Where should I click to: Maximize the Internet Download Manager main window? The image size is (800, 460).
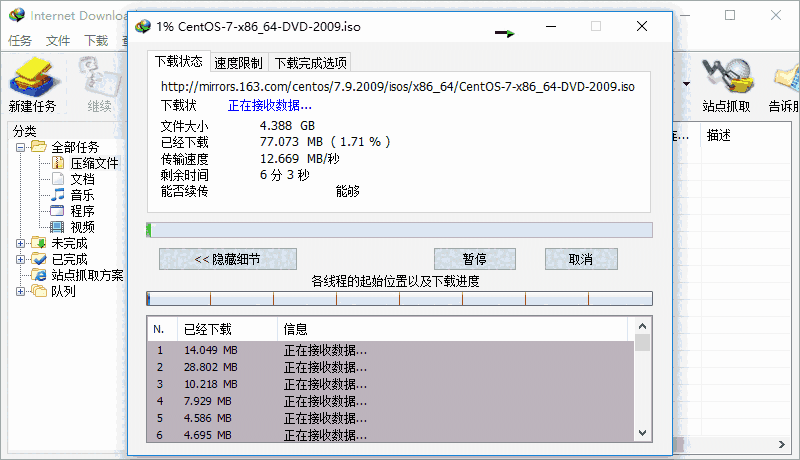point(730,15)
